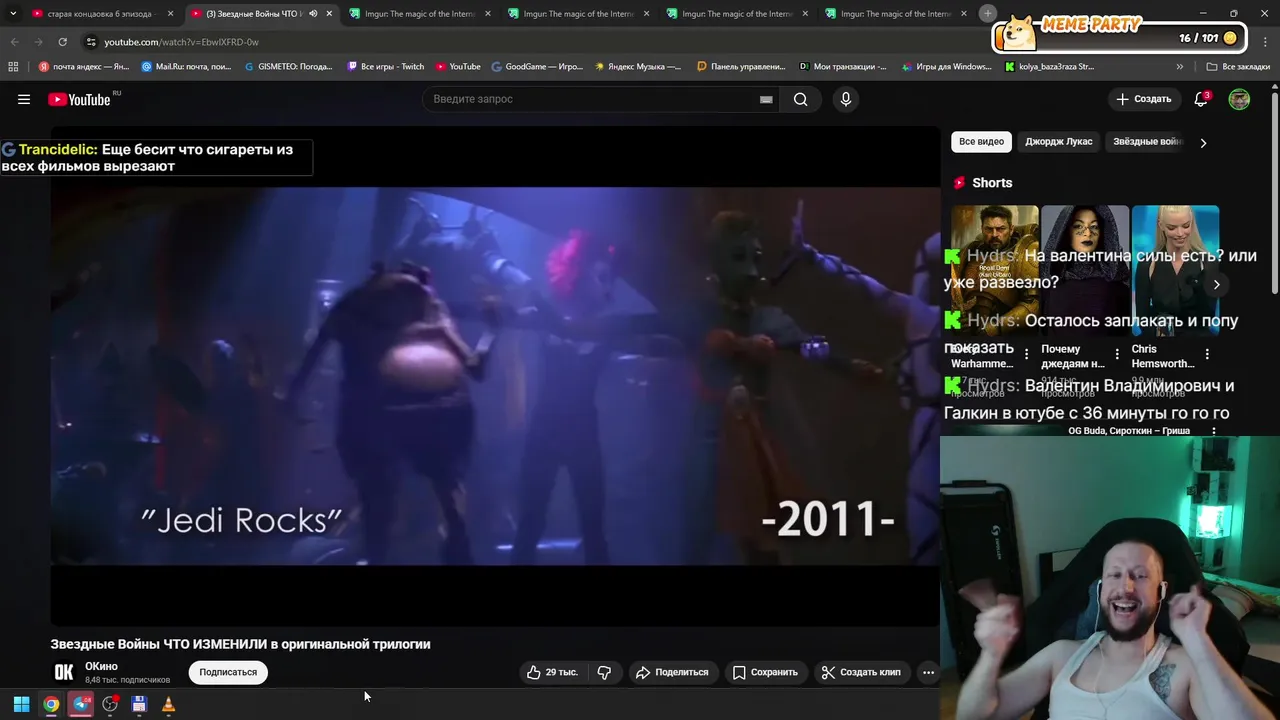Click the Создать create button
The image size is (1280, 720).
coord(1144,99)
